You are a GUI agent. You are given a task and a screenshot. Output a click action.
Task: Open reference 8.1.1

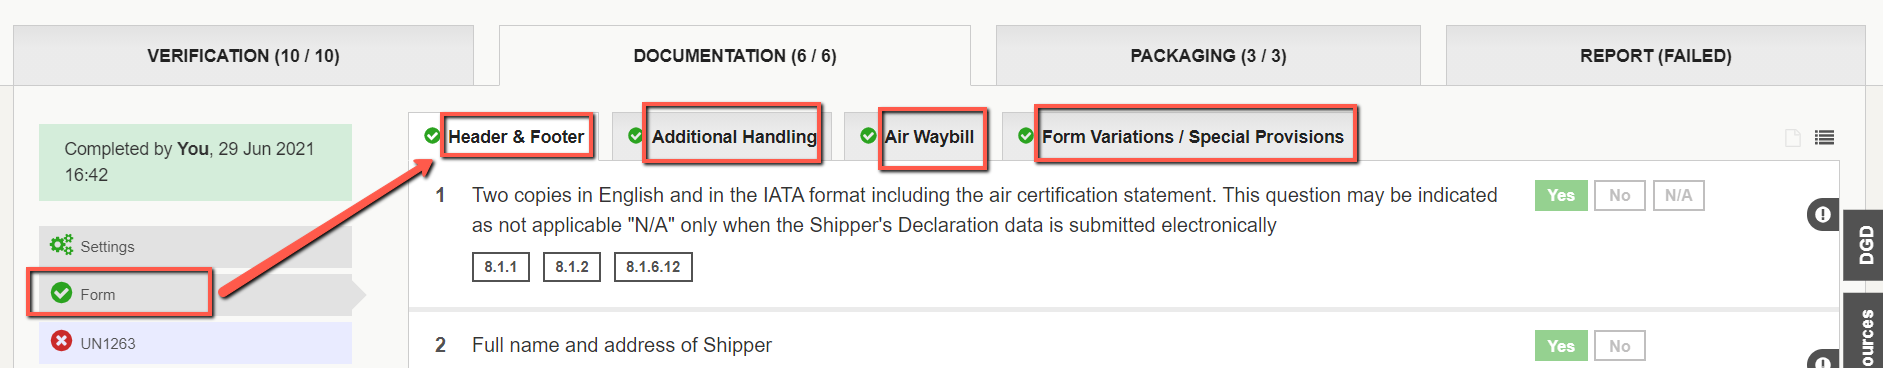click(501, 267)
